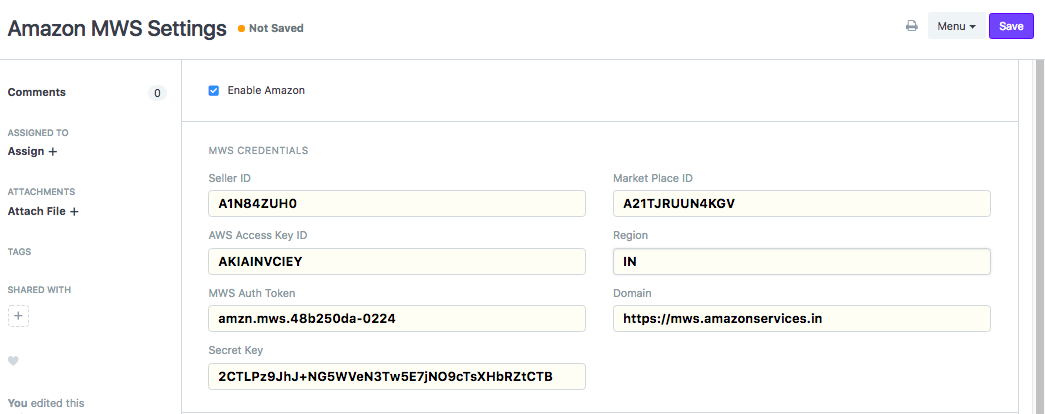The height and width of the screenshot is (414, 1045).
Task: Click the orange Not Saved indicator
Action: point(271,28)
